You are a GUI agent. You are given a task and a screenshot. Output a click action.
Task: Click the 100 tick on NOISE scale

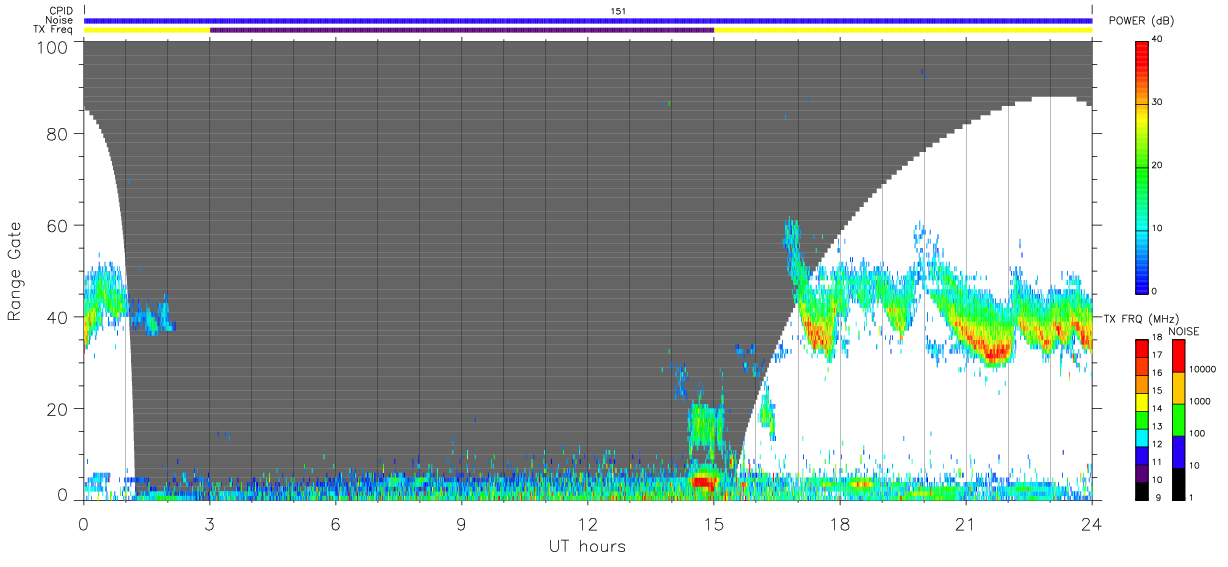point(1197,433)
